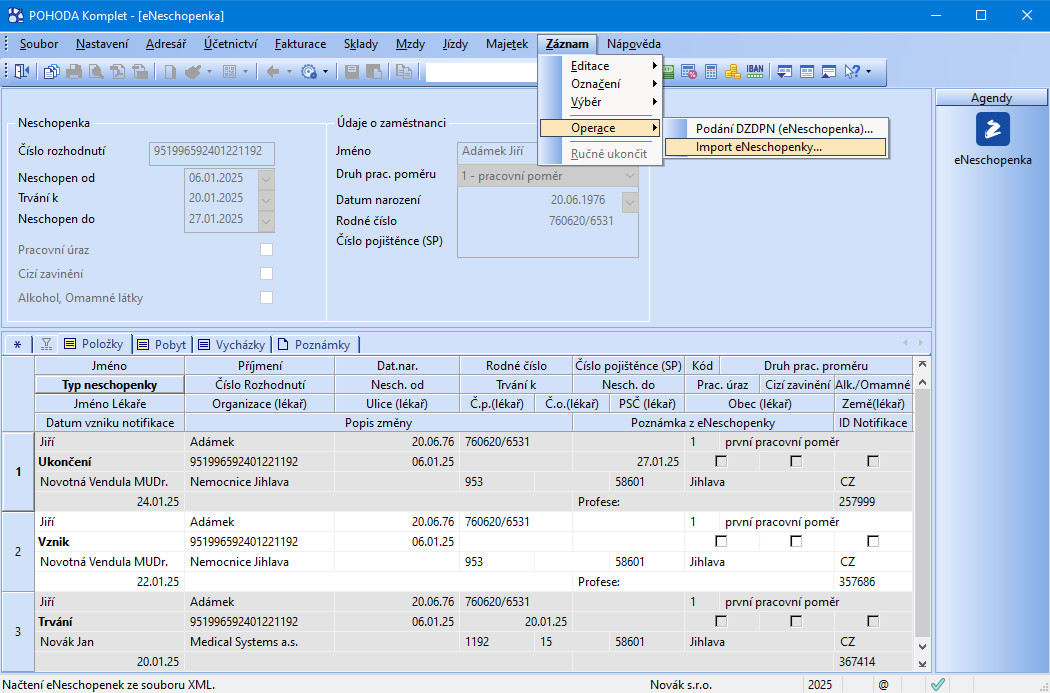Open the eNeschopenka agenda icon
Image resolution: width=1050 pixels, height=693 pixels.
coord(992,130)
